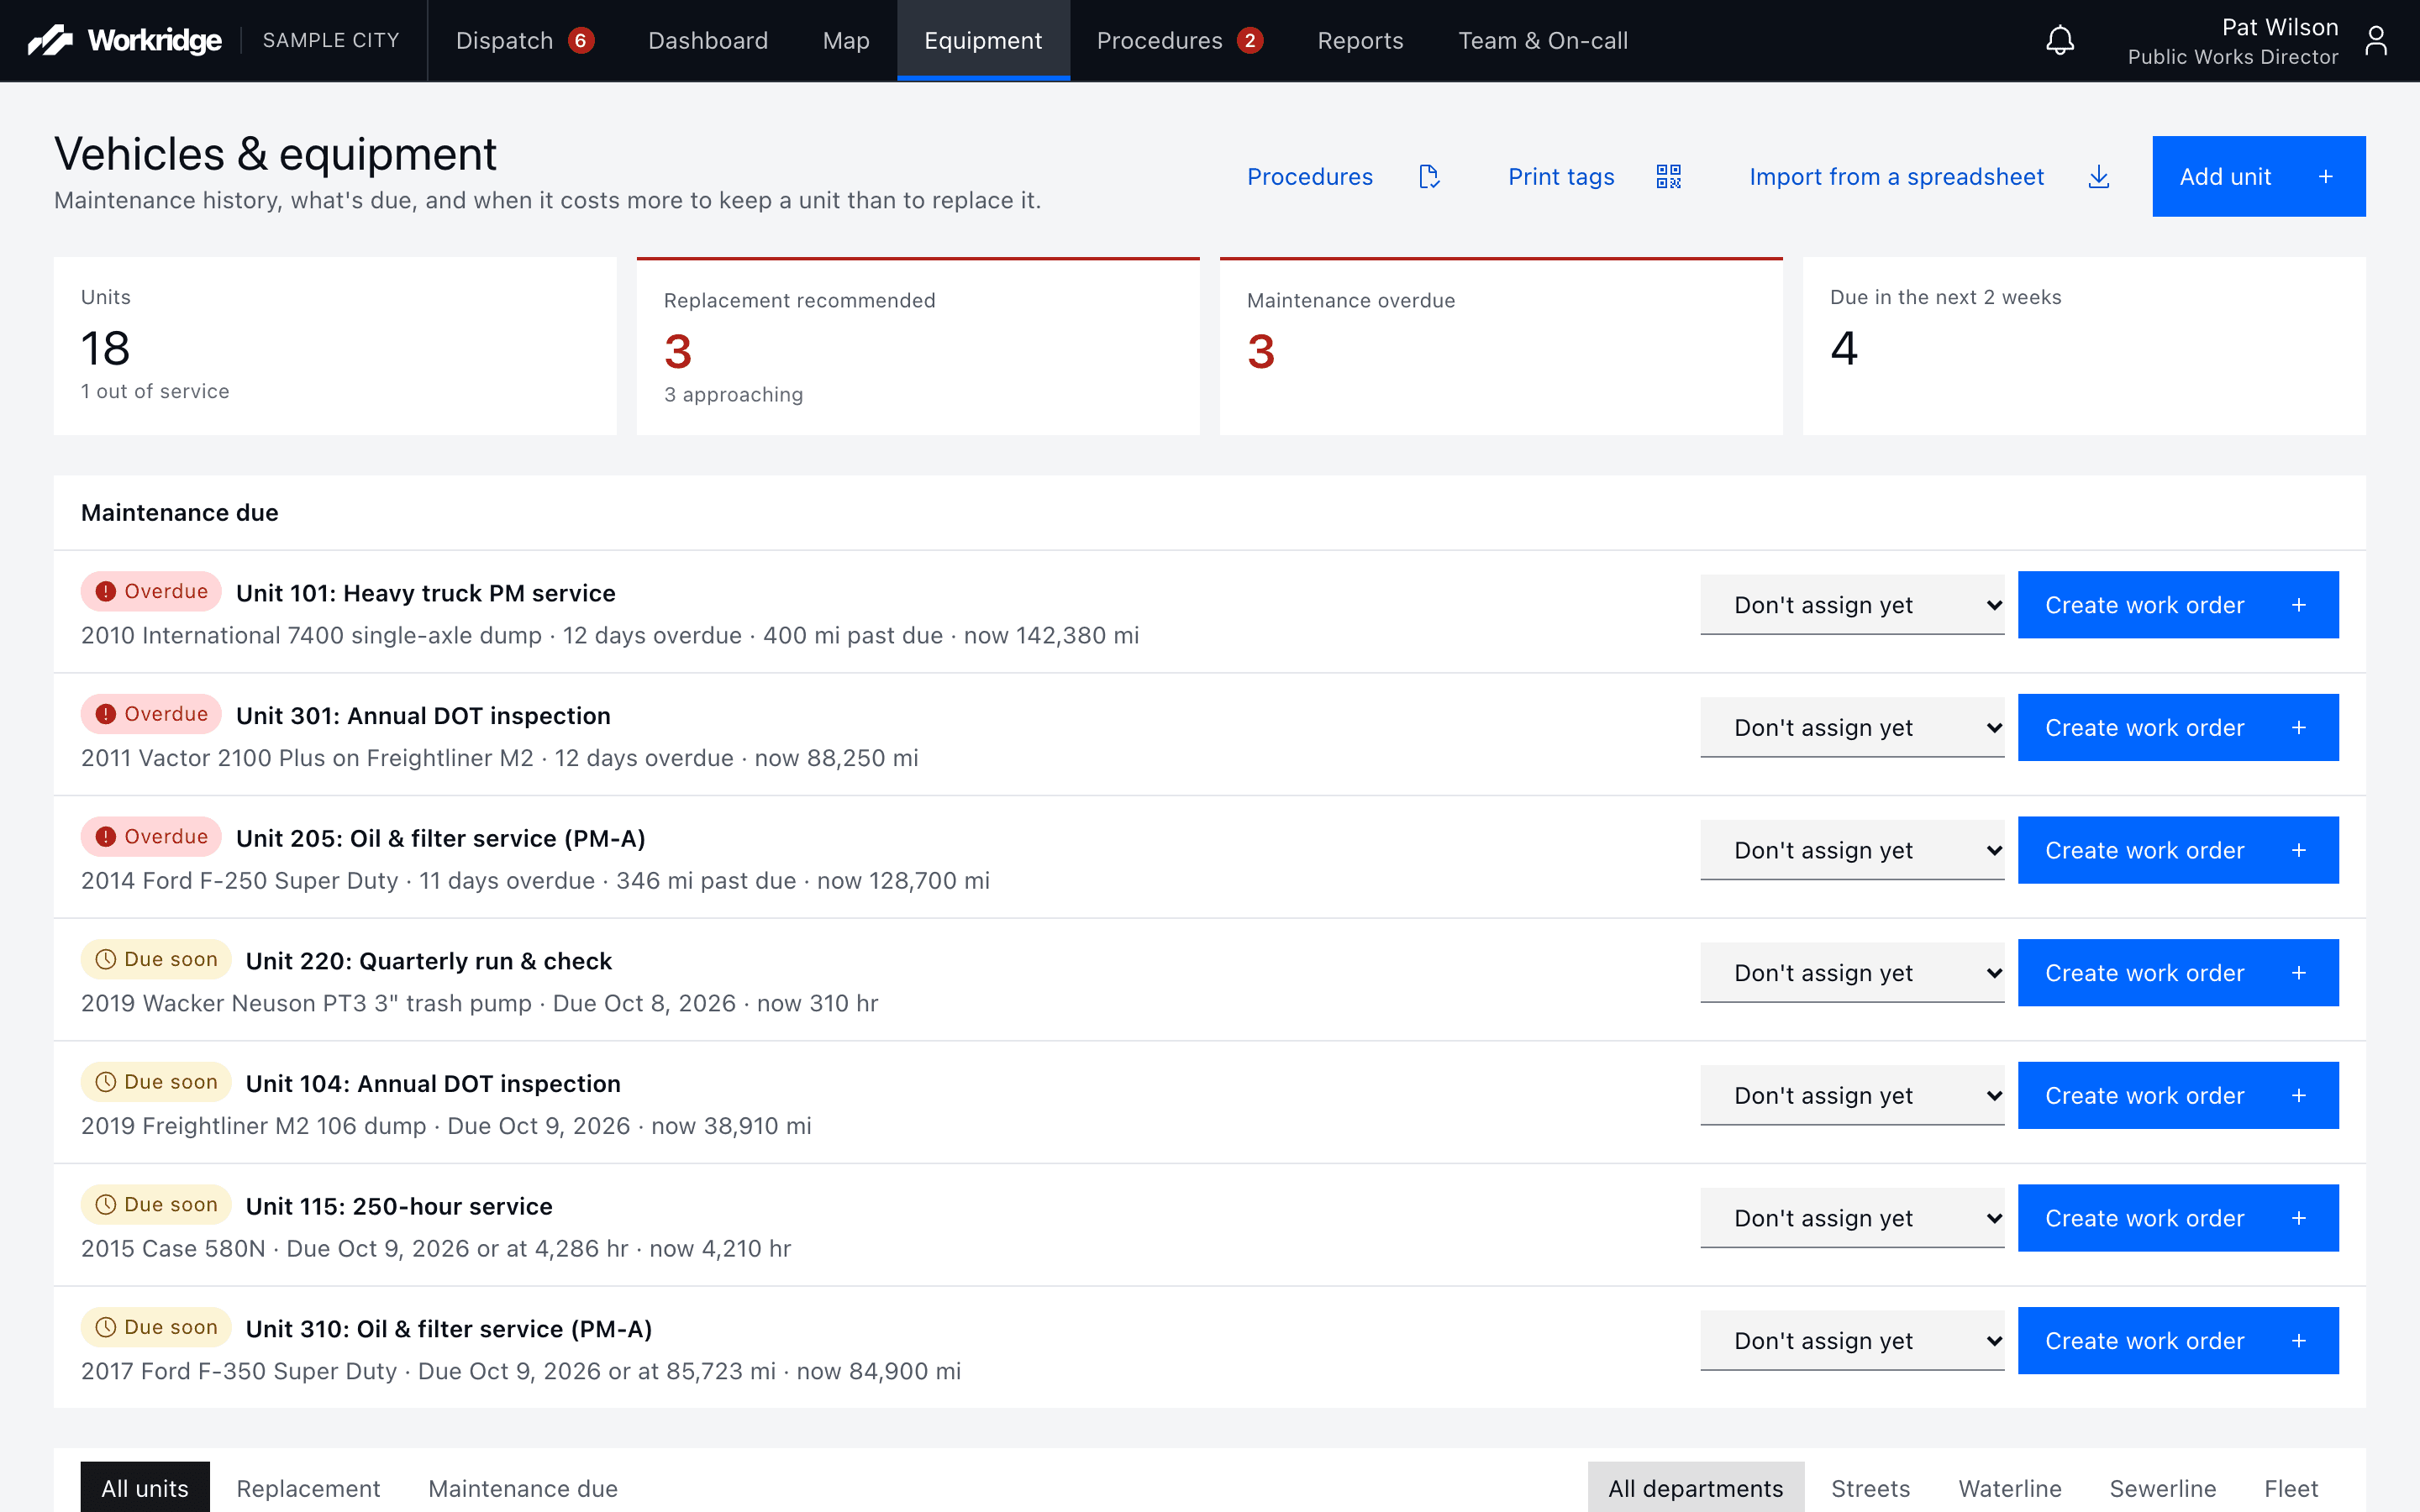
Task: Click the Add unit button
Action: click(2259, 177)
